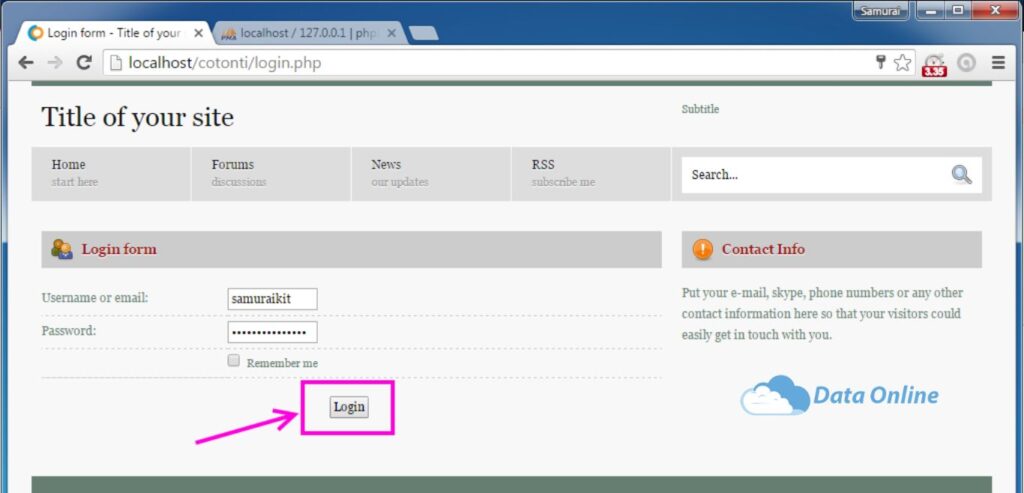1024x493 pixels.
Task: Click the Password label
Action: tap(69, 330)
